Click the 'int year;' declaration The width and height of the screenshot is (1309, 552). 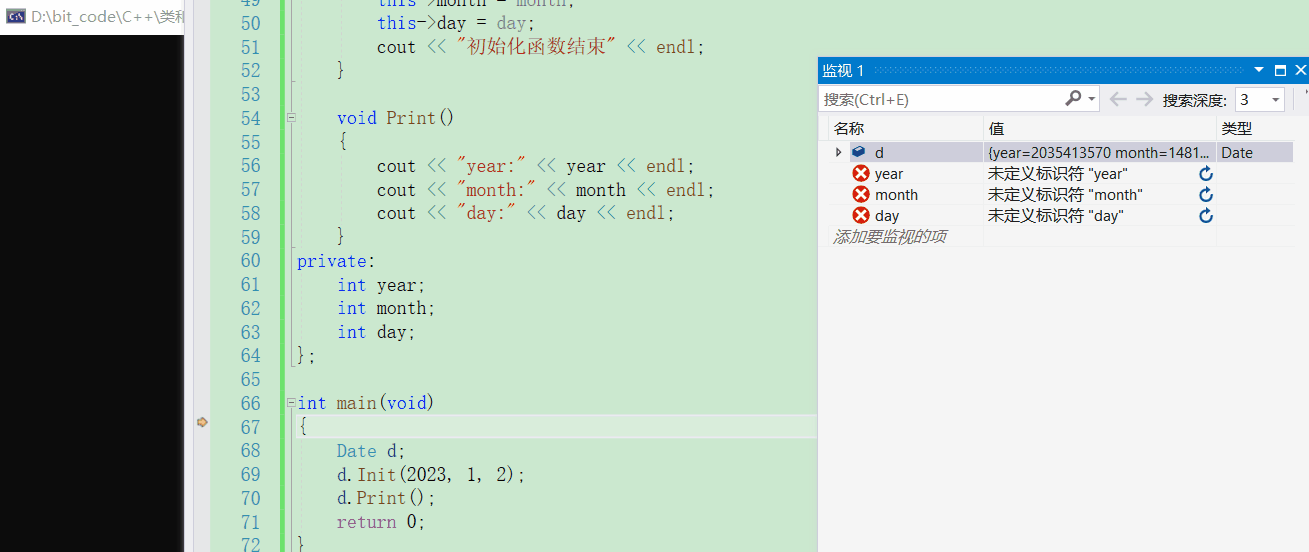point(381,285)
